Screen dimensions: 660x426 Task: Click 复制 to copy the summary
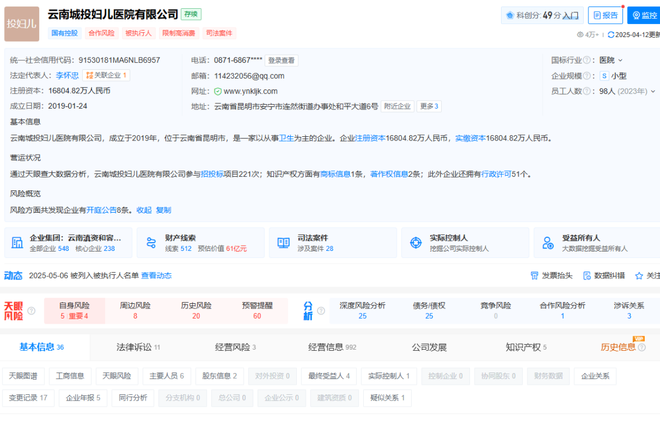163,210
